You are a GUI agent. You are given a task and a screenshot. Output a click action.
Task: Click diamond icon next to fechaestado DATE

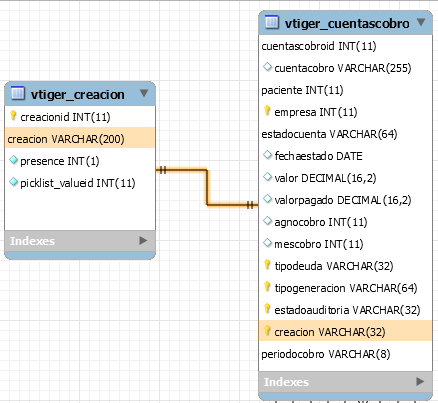pos(267,155)
